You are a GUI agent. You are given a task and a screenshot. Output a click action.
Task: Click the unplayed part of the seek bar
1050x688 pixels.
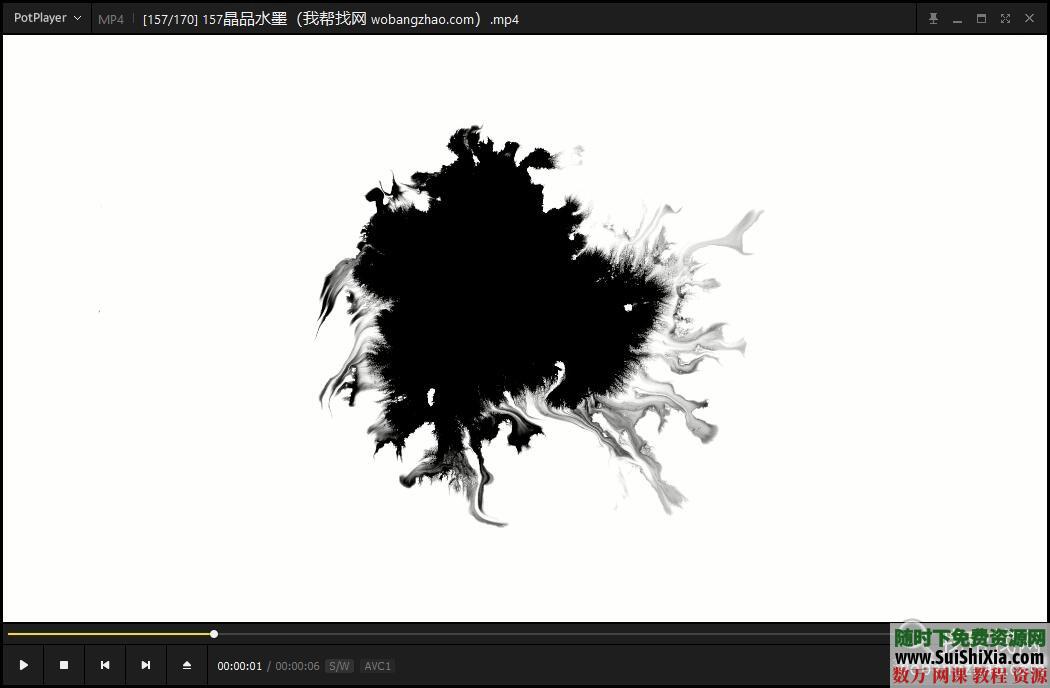click(x=550, y=633)
